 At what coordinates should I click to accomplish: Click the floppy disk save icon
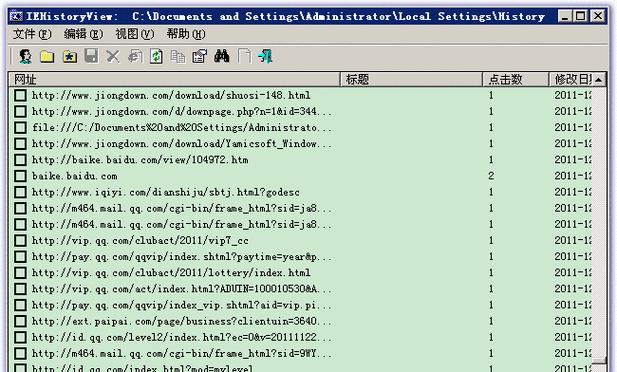91,56
